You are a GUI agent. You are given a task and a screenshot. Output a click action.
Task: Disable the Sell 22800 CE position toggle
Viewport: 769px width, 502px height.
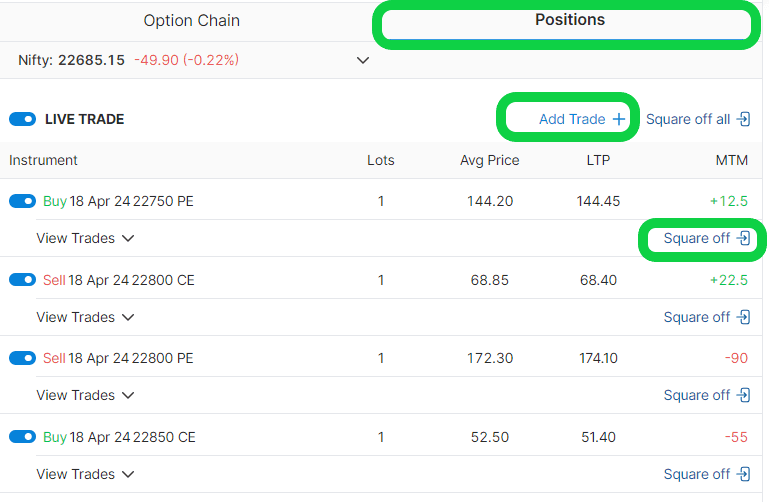click(22, 280)
